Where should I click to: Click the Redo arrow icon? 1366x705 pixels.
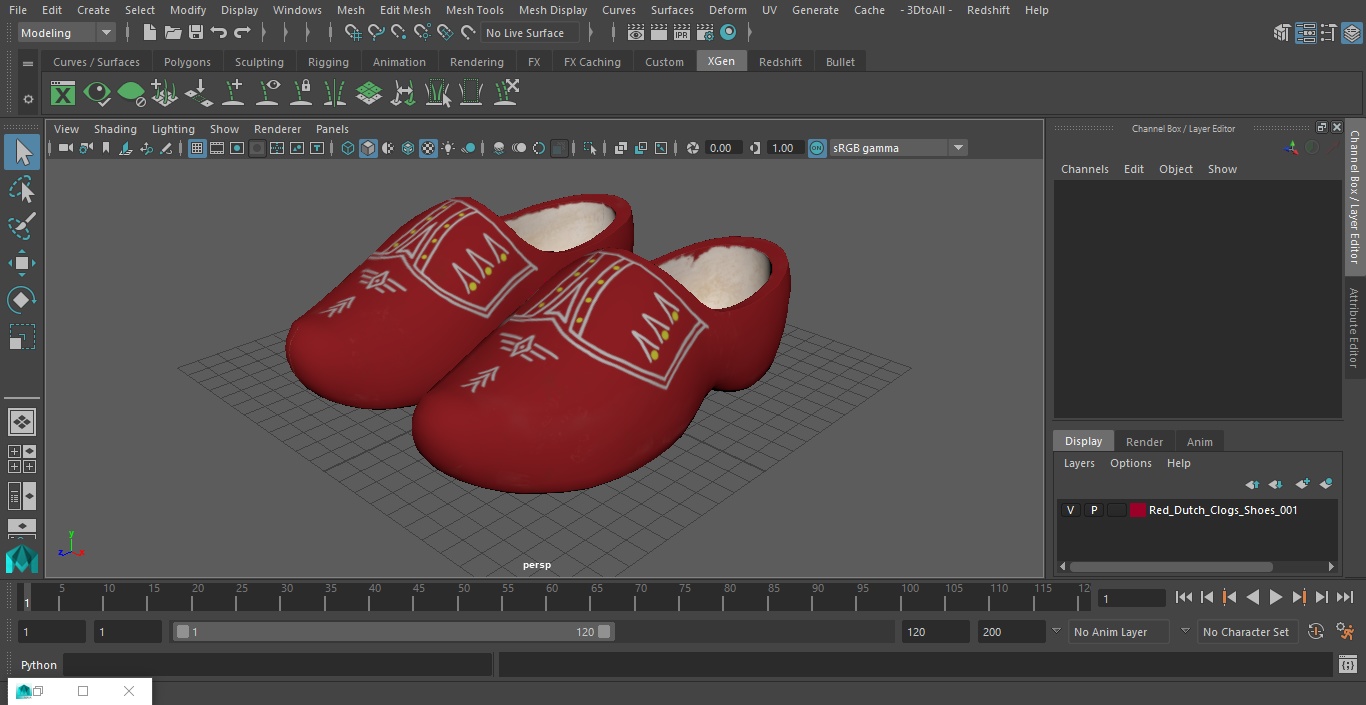click(242, 33)
